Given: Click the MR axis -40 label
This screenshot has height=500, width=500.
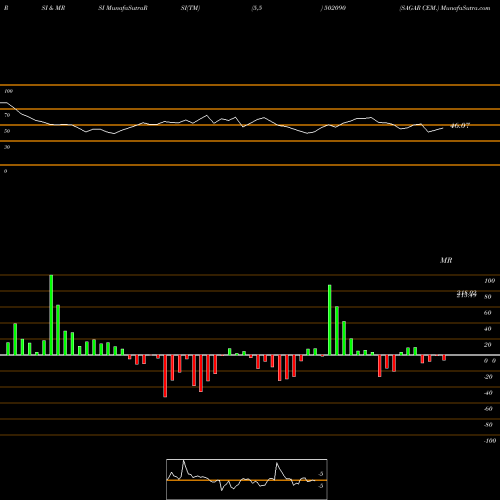Looking at the screenshot, I should (488, 393).
